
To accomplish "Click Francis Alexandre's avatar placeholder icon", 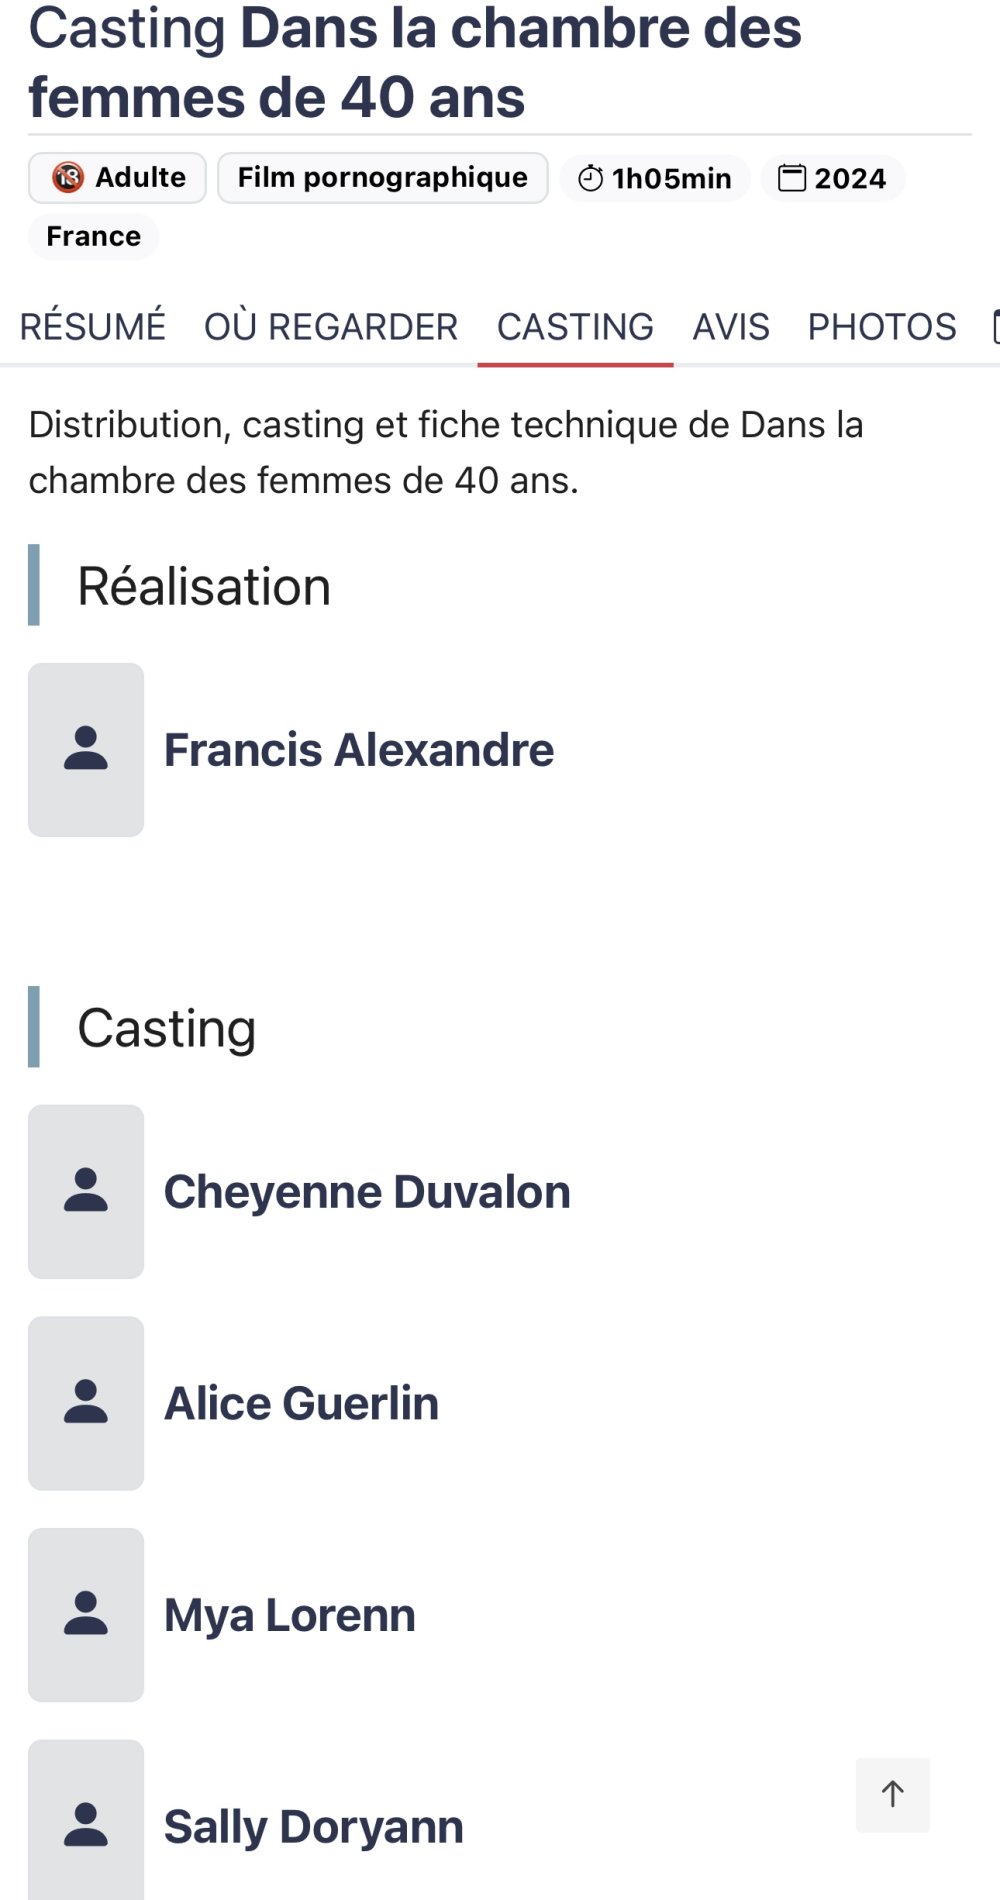I will (x=86, y=749).
